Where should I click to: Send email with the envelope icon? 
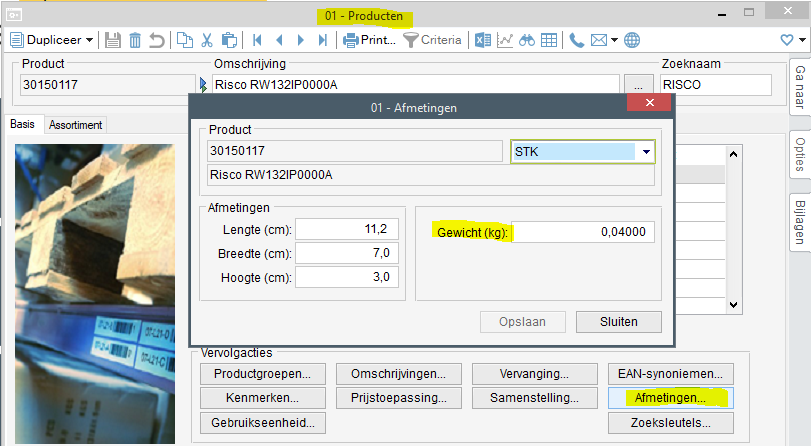pyautogui.click(x=599, y=40)
